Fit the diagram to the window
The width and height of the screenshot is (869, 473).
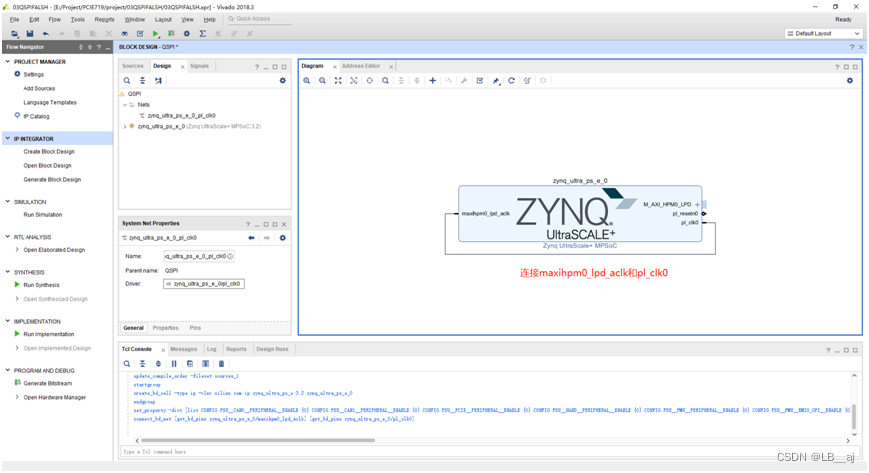click(x=338, y=80)
